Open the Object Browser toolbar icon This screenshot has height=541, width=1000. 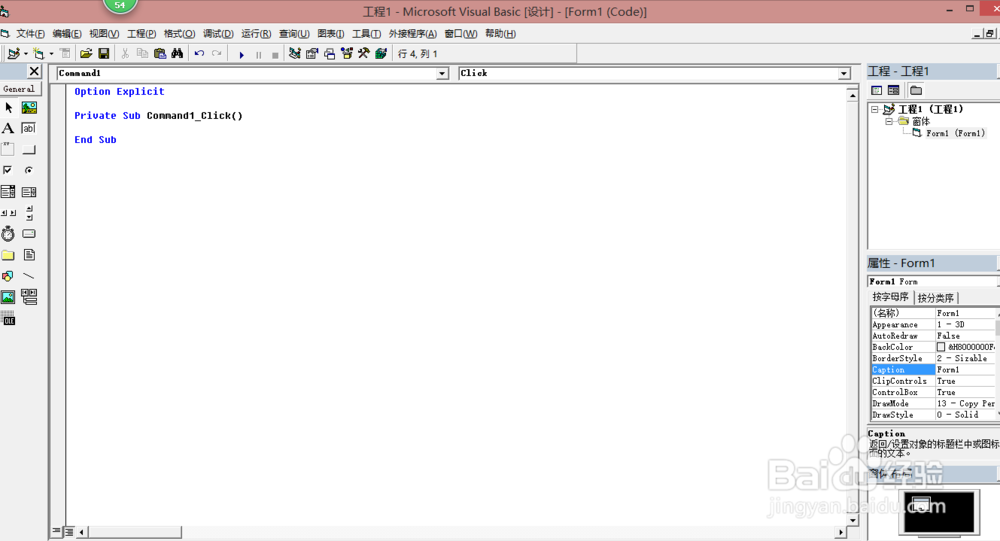click(346, 54)
